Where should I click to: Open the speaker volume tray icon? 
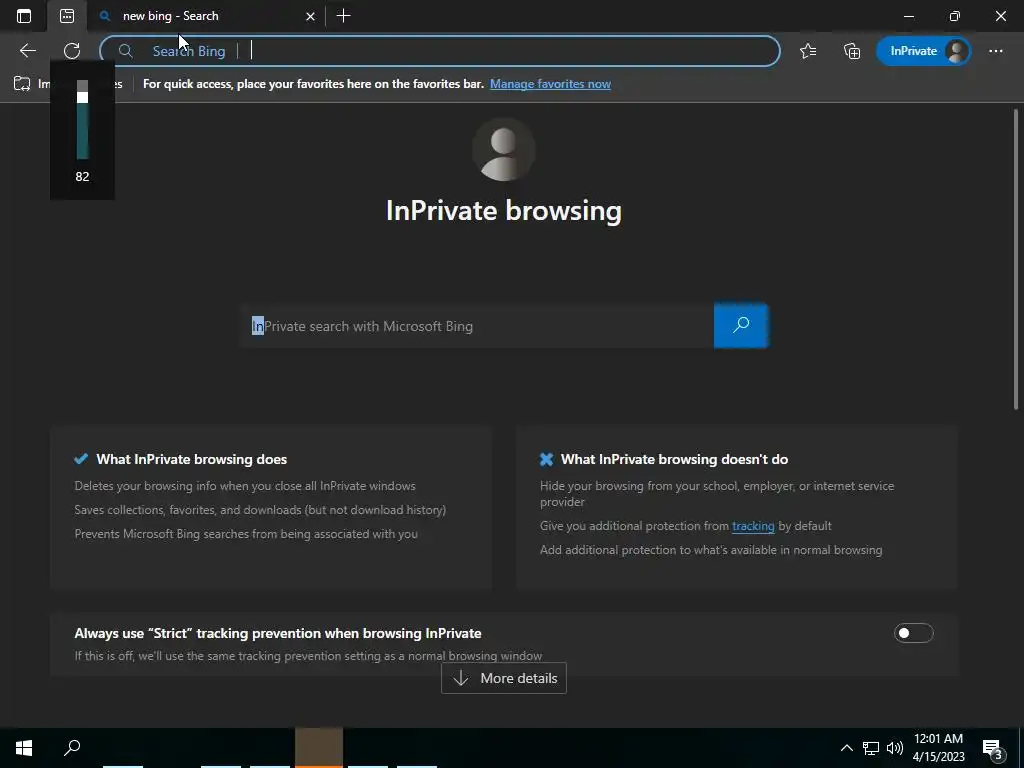[895, 748]
